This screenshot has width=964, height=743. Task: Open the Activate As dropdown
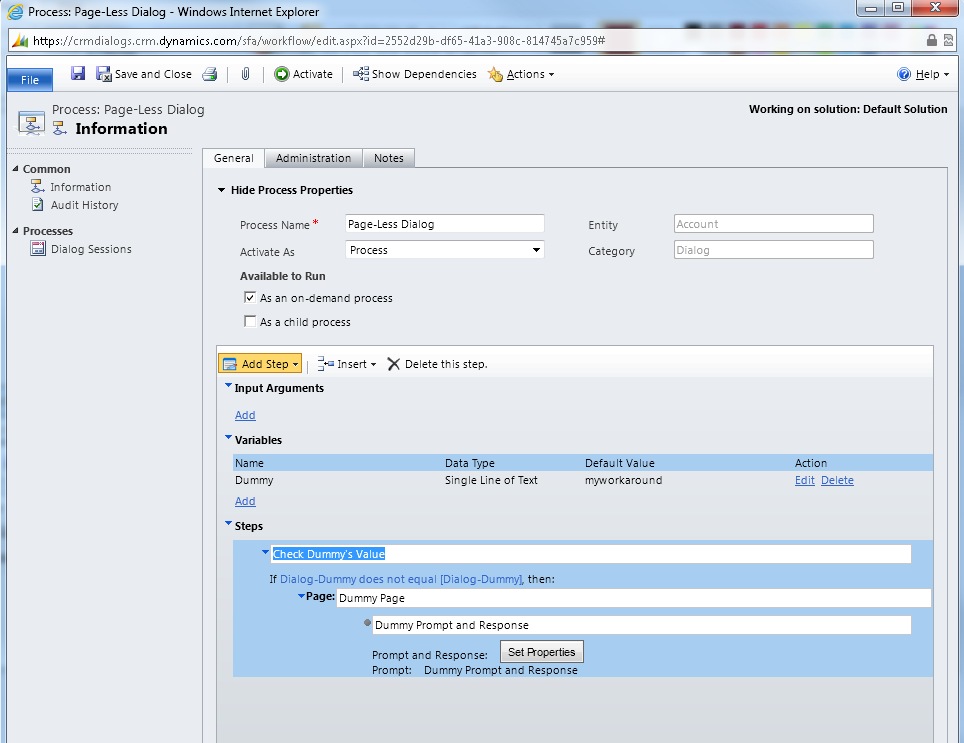[536, 250]
